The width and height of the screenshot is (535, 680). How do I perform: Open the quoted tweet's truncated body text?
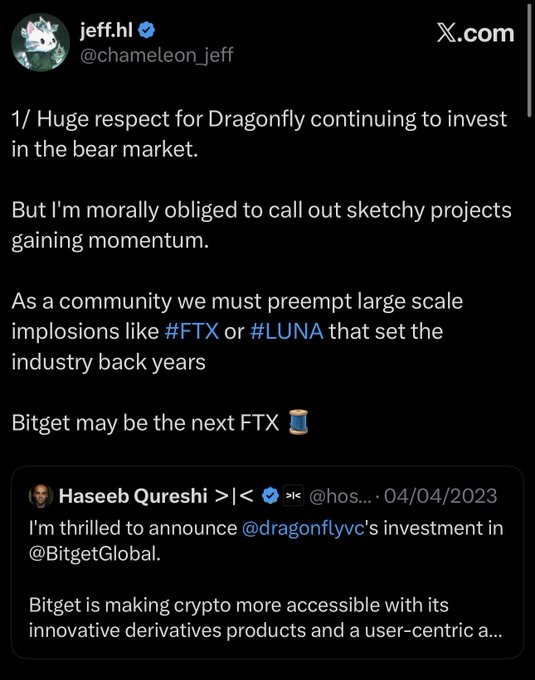pos(265,618)
